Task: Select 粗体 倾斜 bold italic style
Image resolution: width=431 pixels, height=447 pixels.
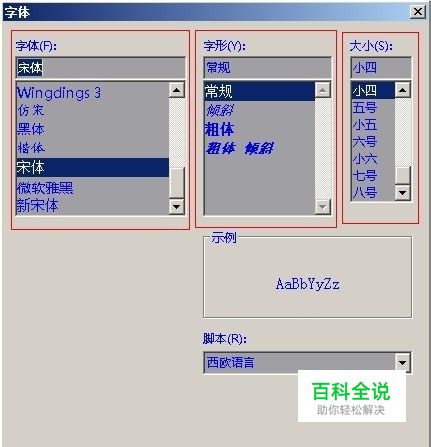Action: click(259, 148)
